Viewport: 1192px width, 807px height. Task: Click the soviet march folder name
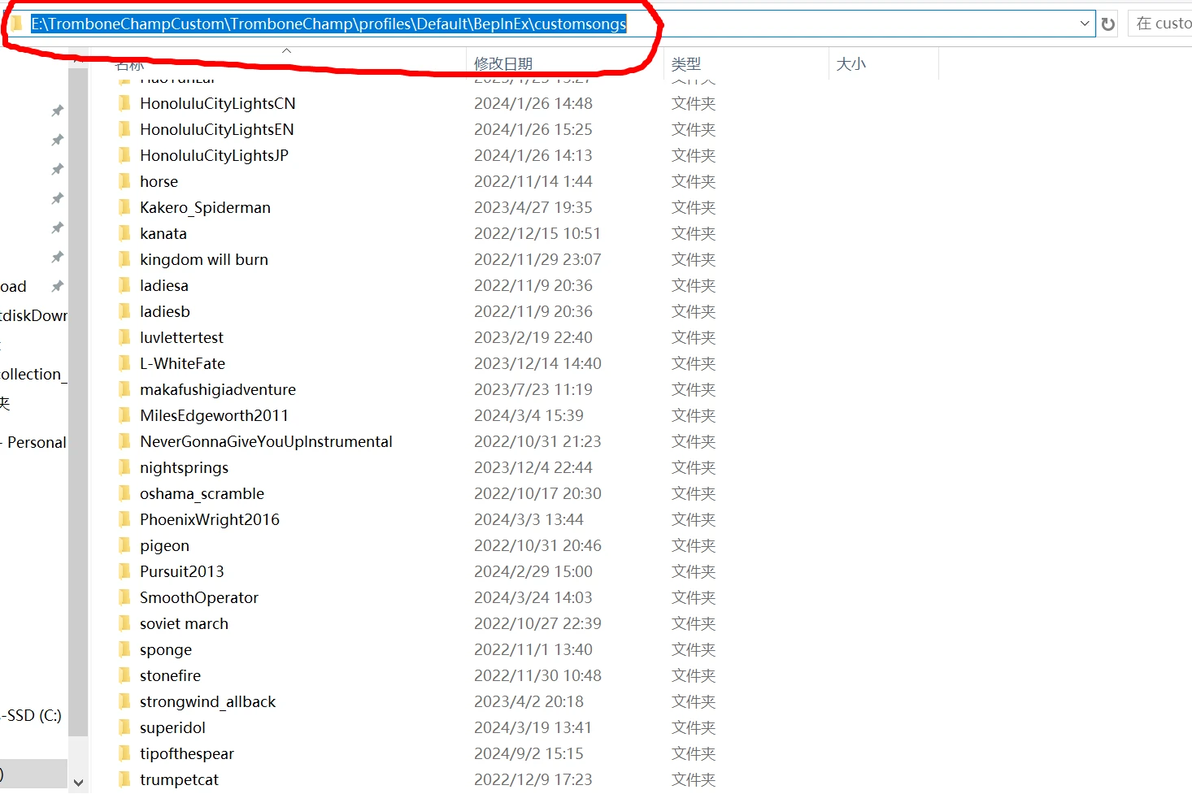pos(184,624)
